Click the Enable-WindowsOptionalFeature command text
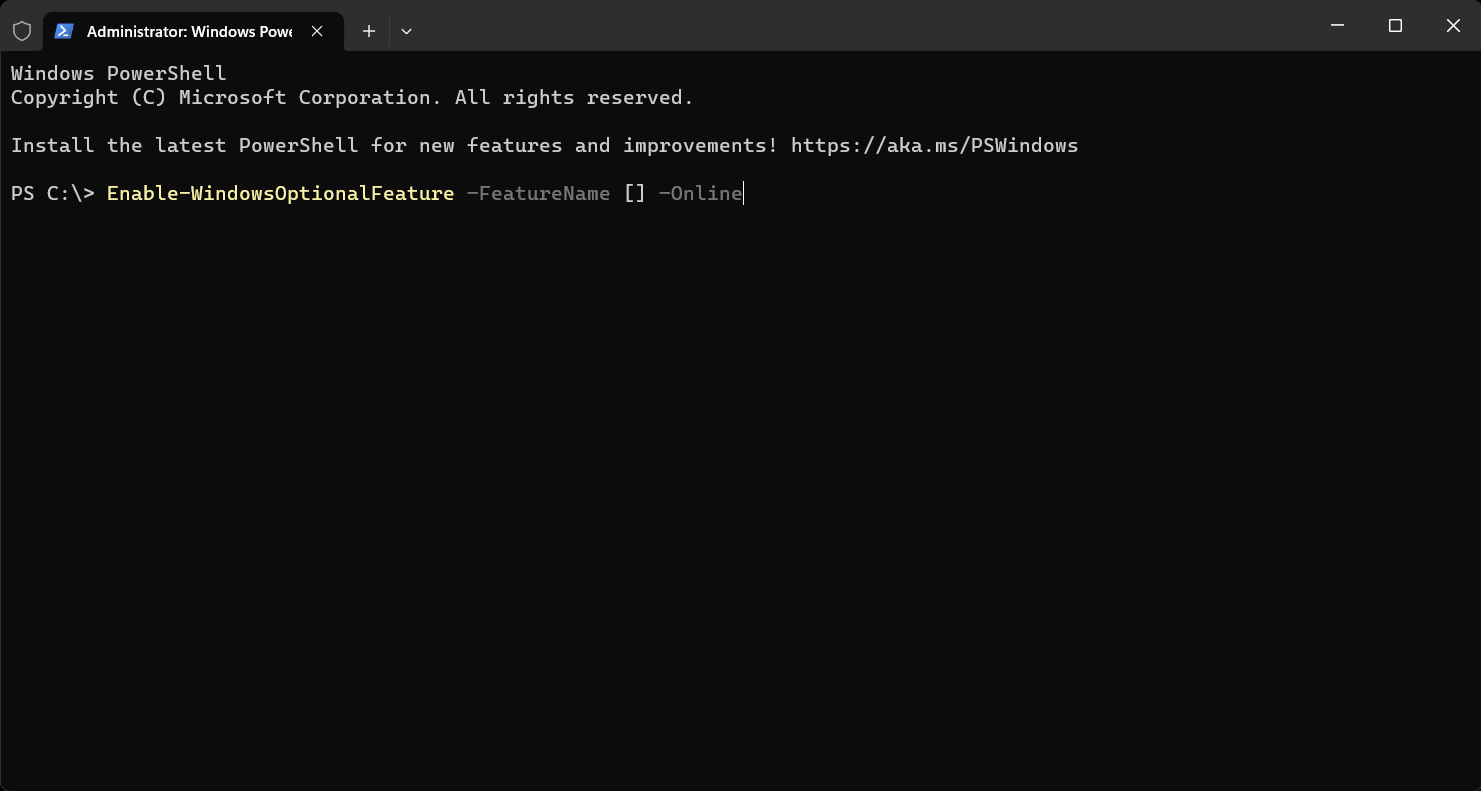Image resolution: width=1481 pixels, height=791 pixels. click(280, 193)
